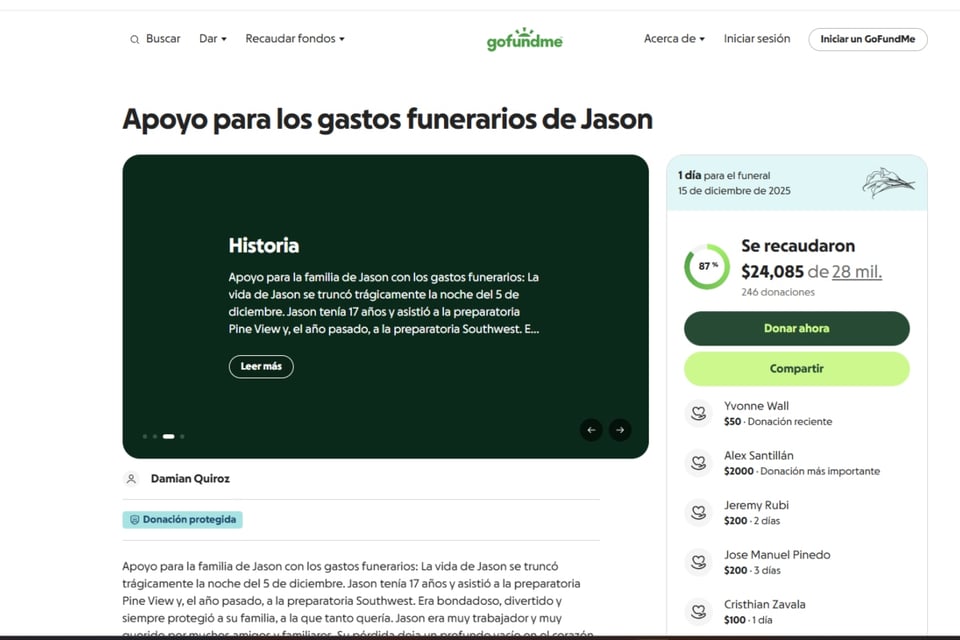Image resolution: width=960 pixels, height=640 pixels.
Task: Select donor name Alex Santillán
Action: click(x=759, y=456)
